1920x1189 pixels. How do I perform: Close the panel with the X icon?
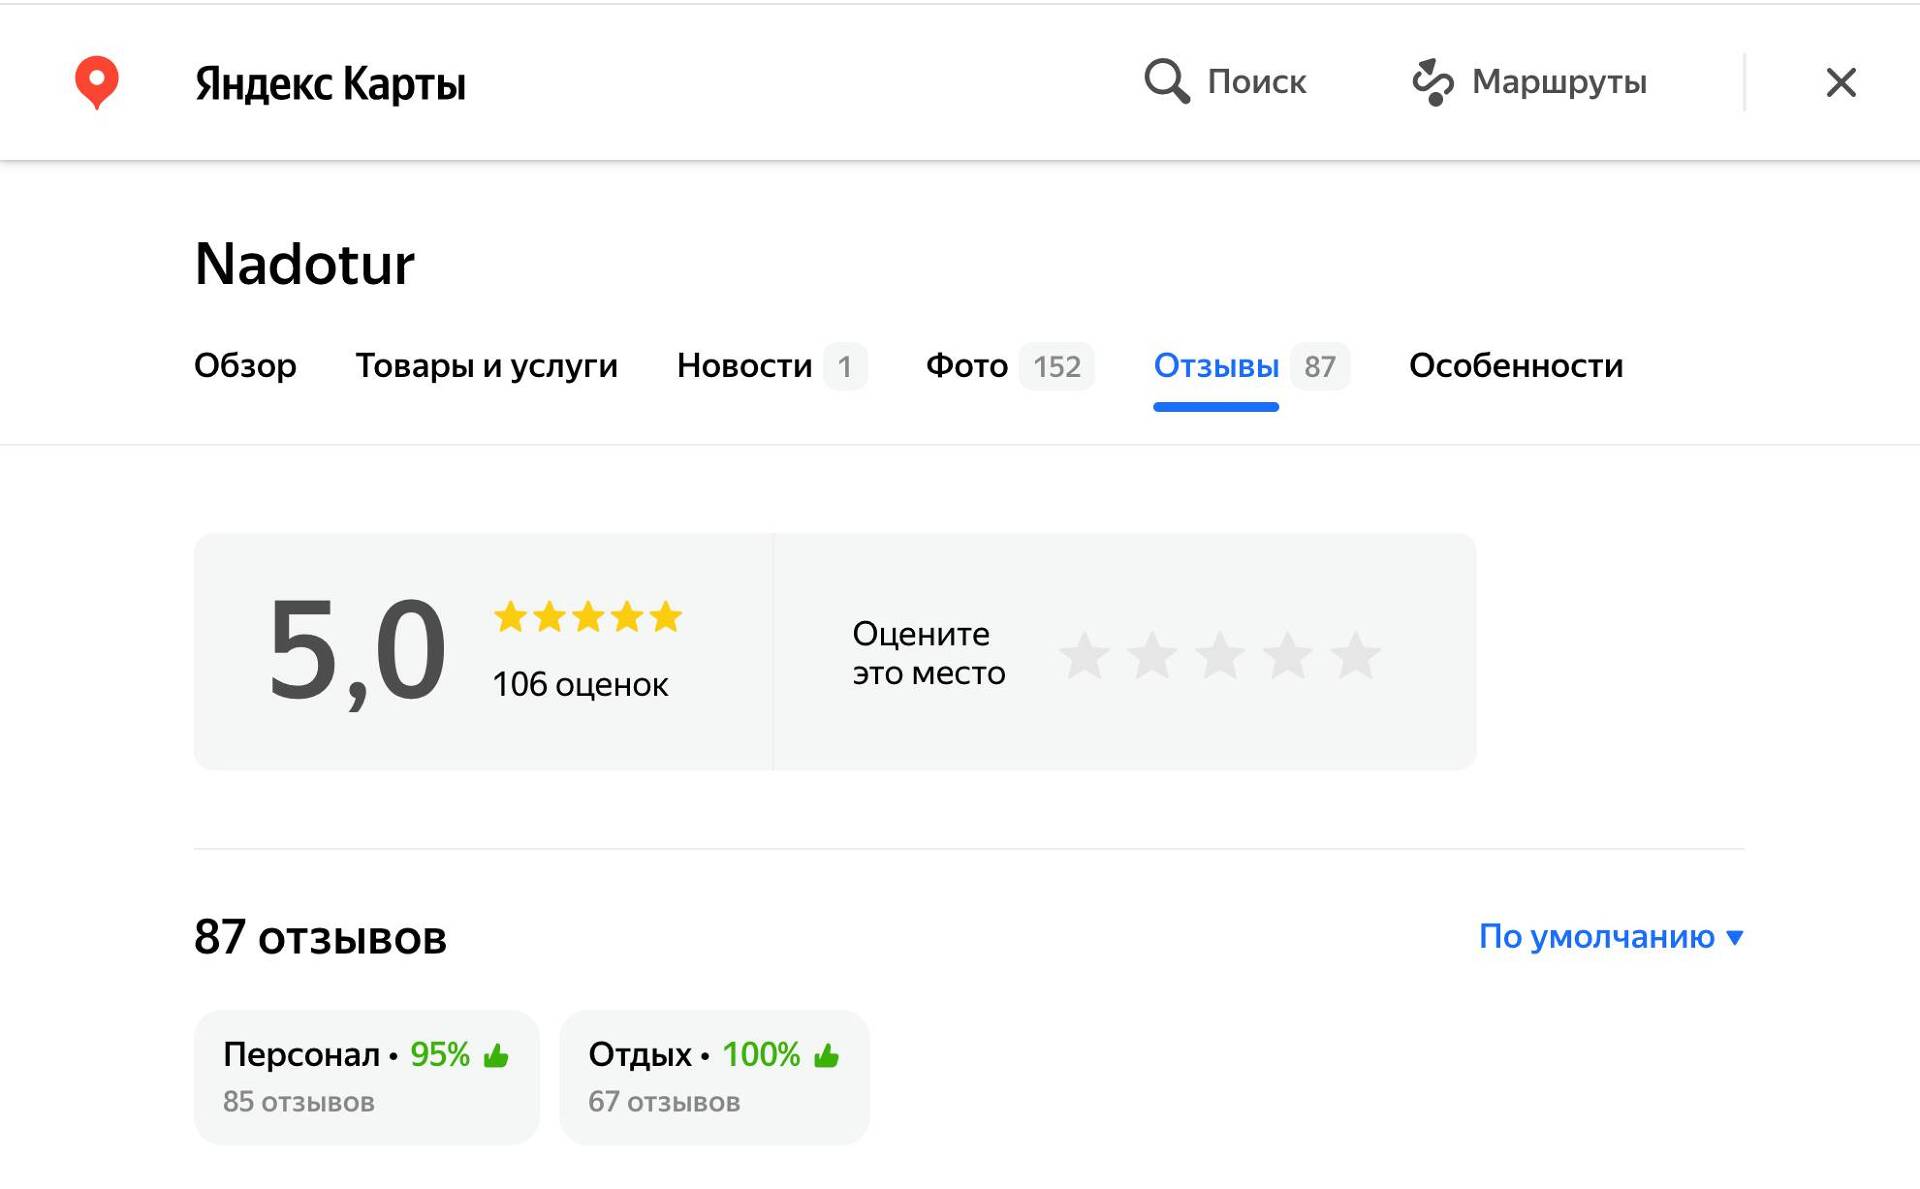[1840, 82]
